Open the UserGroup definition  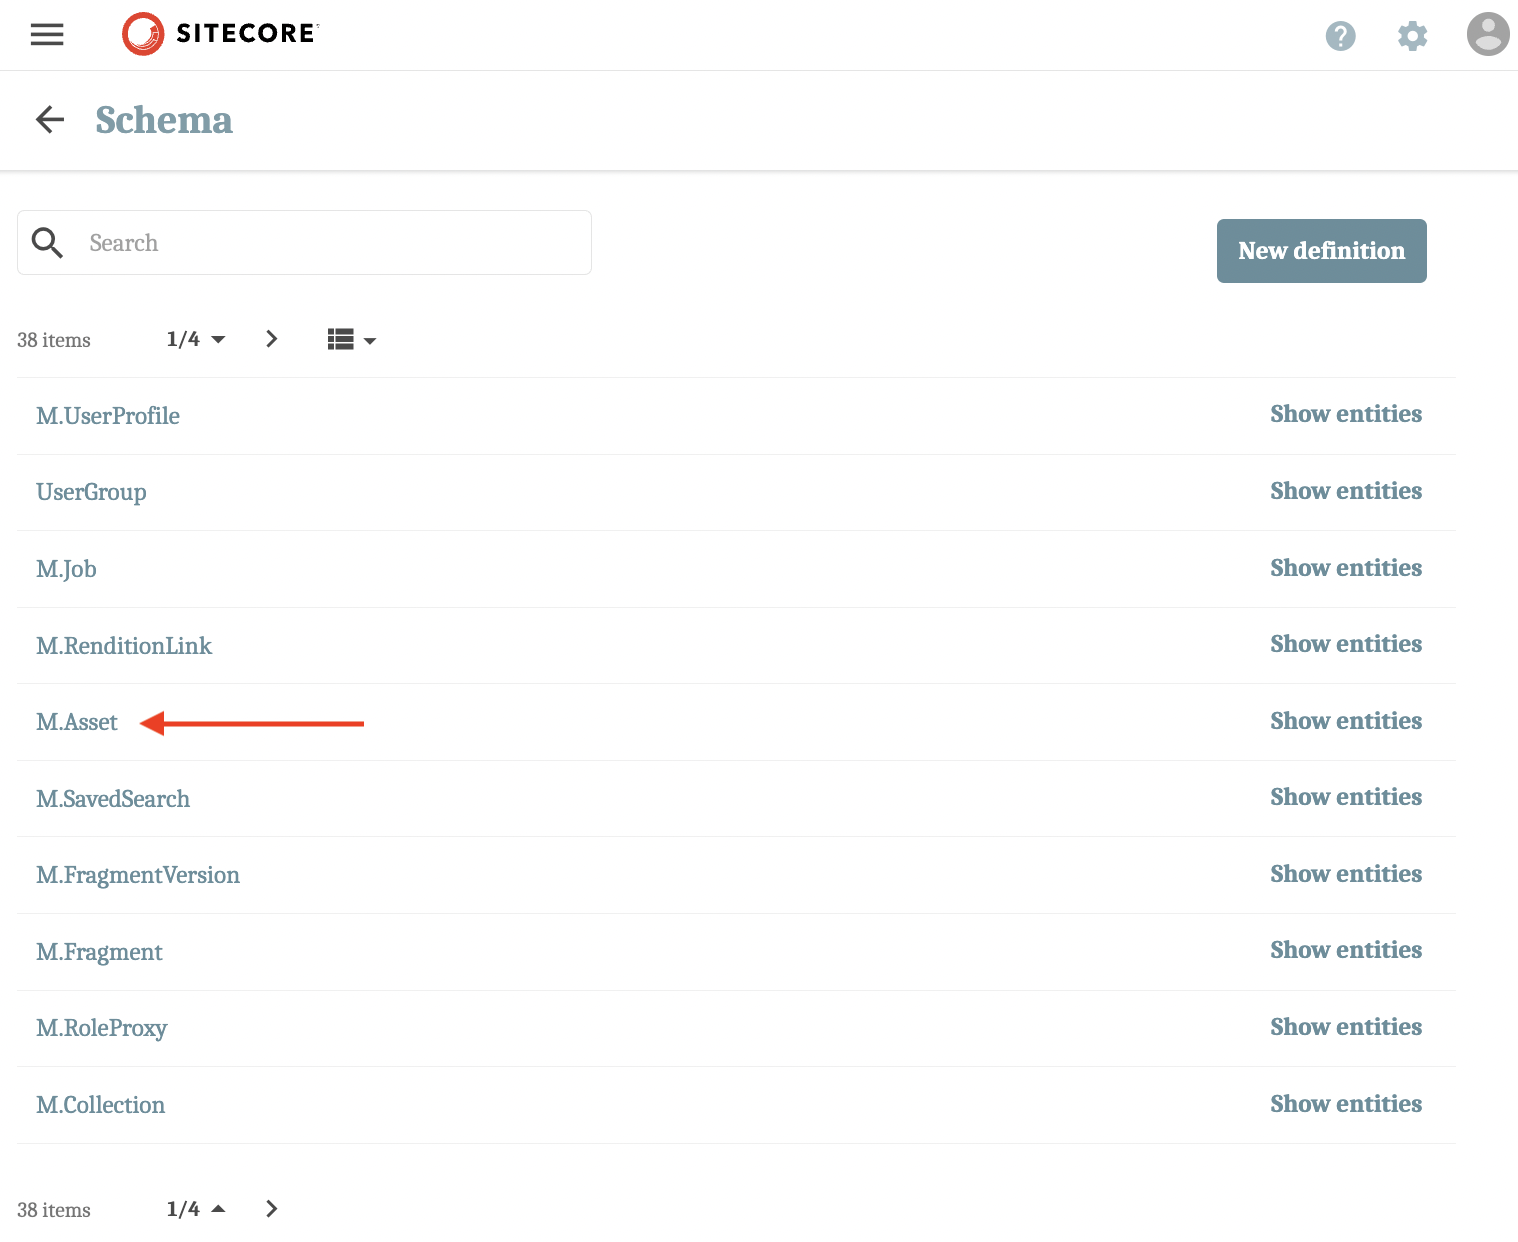91,491
